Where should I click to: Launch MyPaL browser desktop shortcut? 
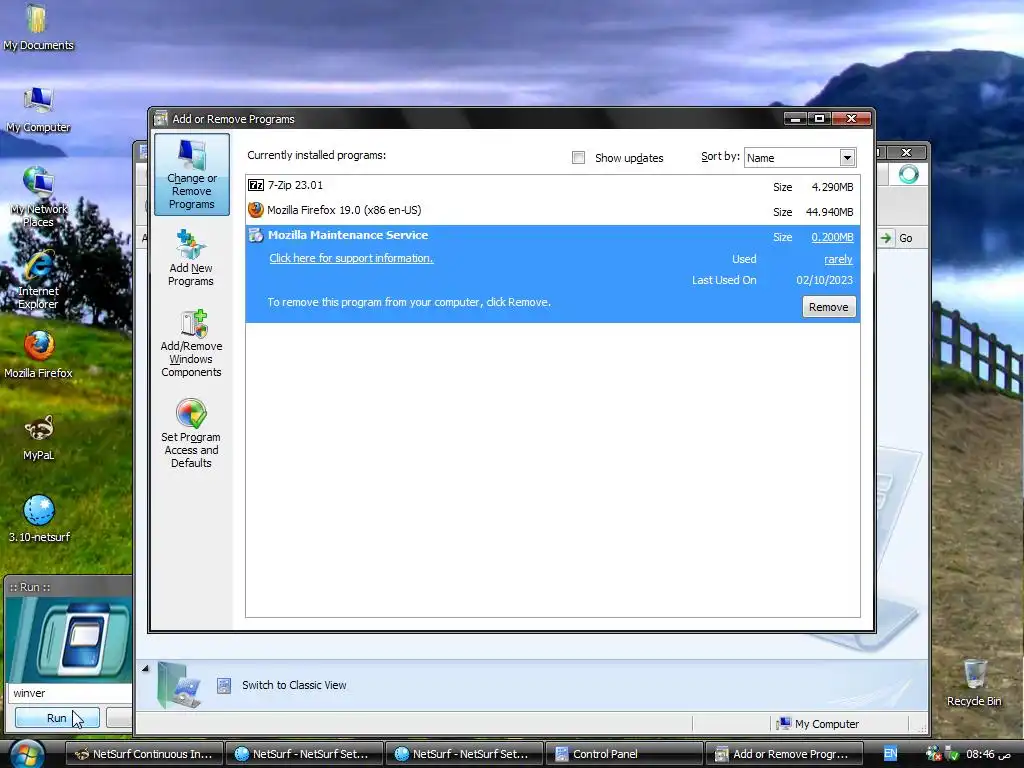coord(38,438)
